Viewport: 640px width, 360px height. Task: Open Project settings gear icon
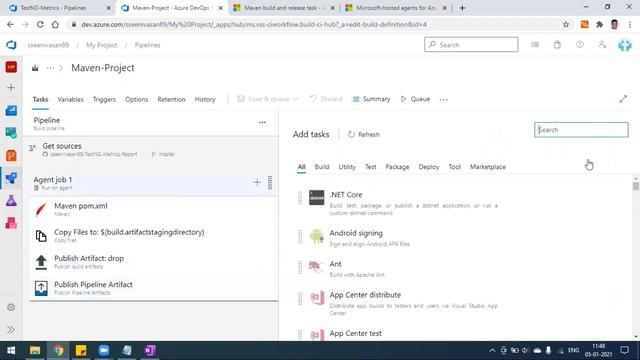(x=11, y=307)
